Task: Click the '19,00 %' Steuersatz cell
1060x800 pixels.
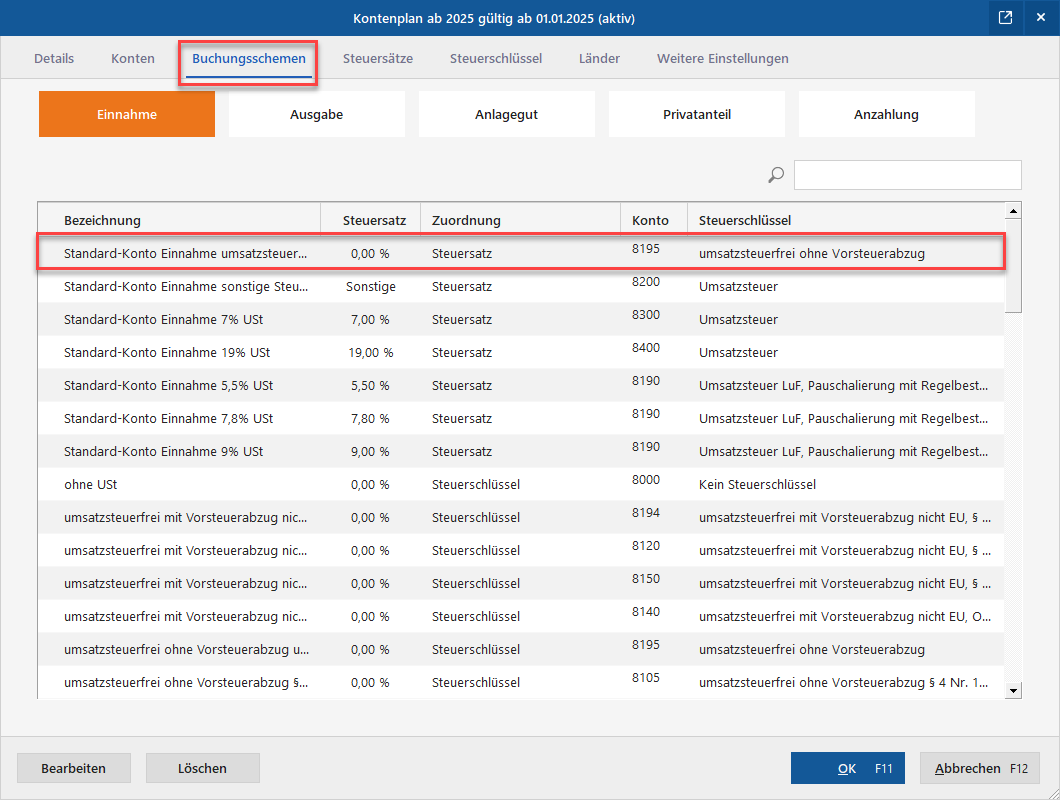Action: (370, 352)
